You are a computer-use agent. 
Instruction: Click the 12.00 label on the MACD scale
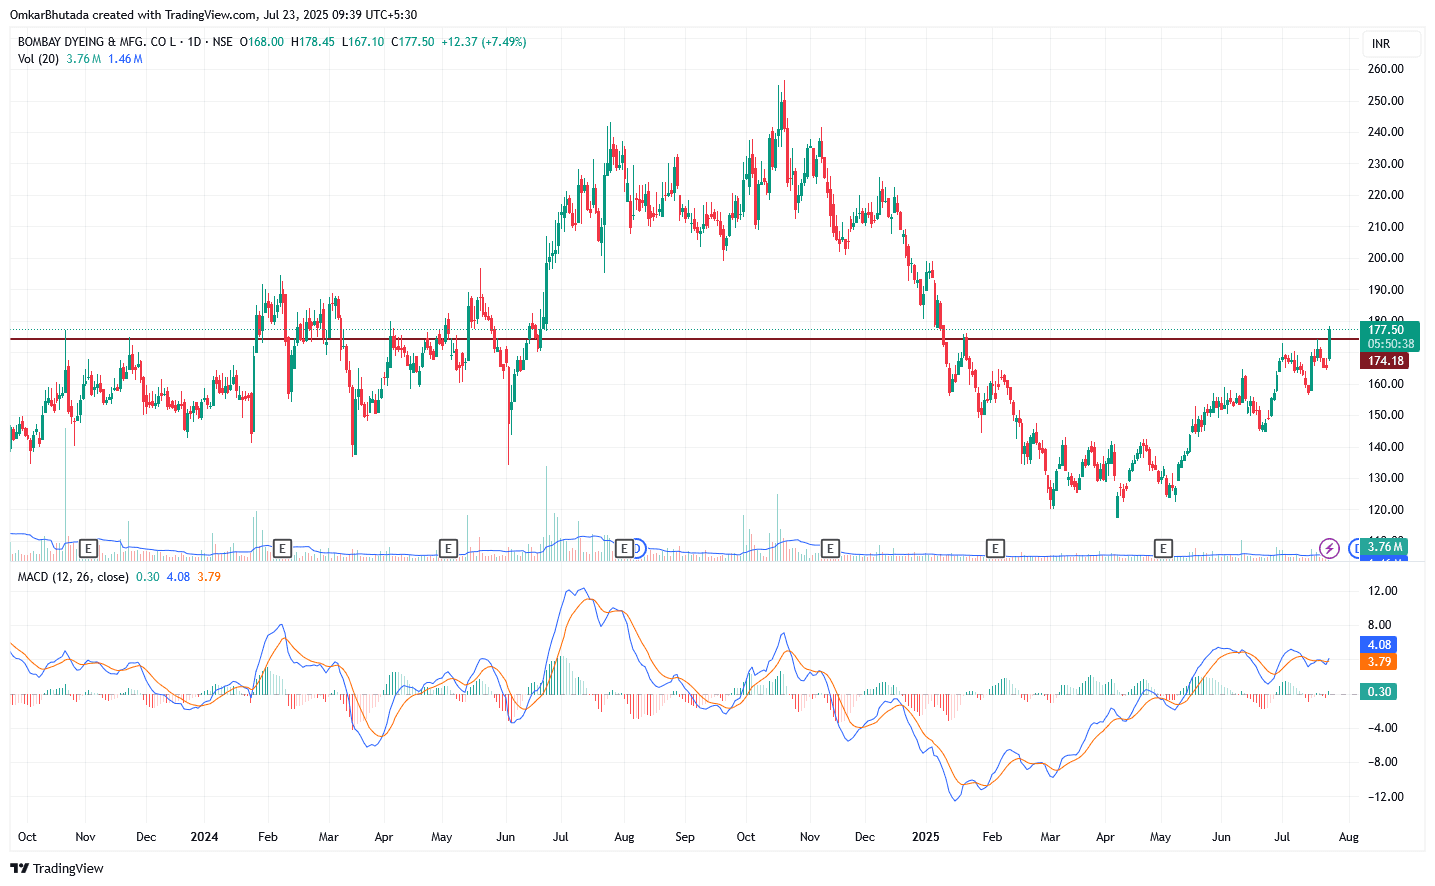click(x=1383, y=592)
